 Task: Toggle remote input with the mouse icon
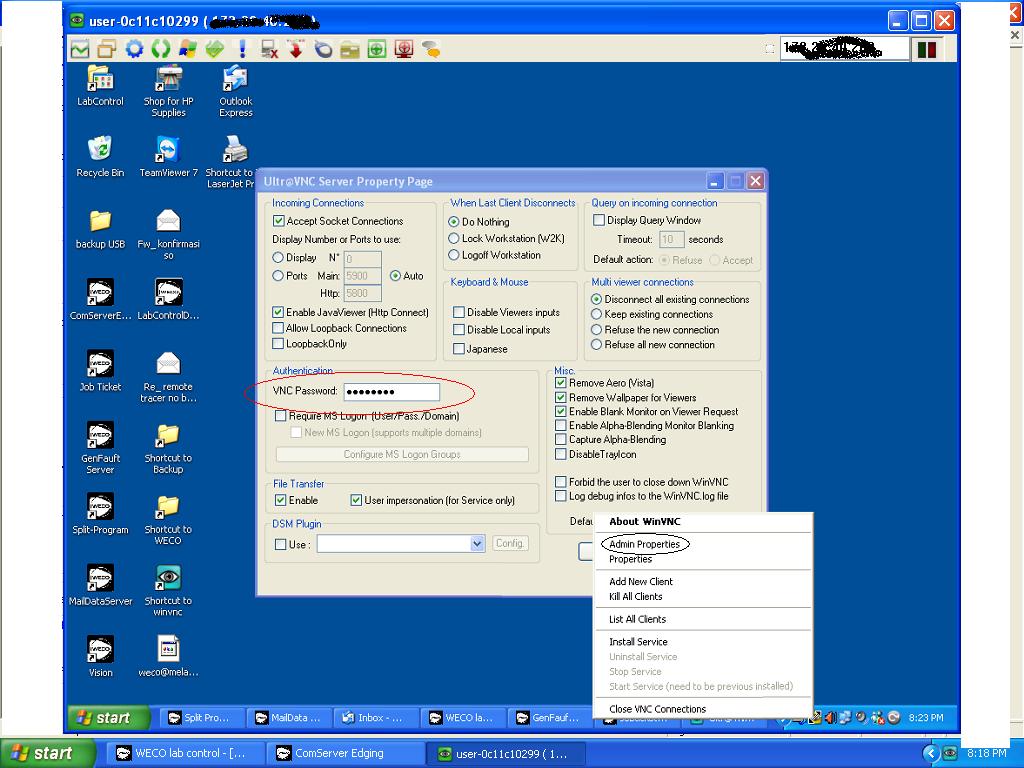pos(323,49)
